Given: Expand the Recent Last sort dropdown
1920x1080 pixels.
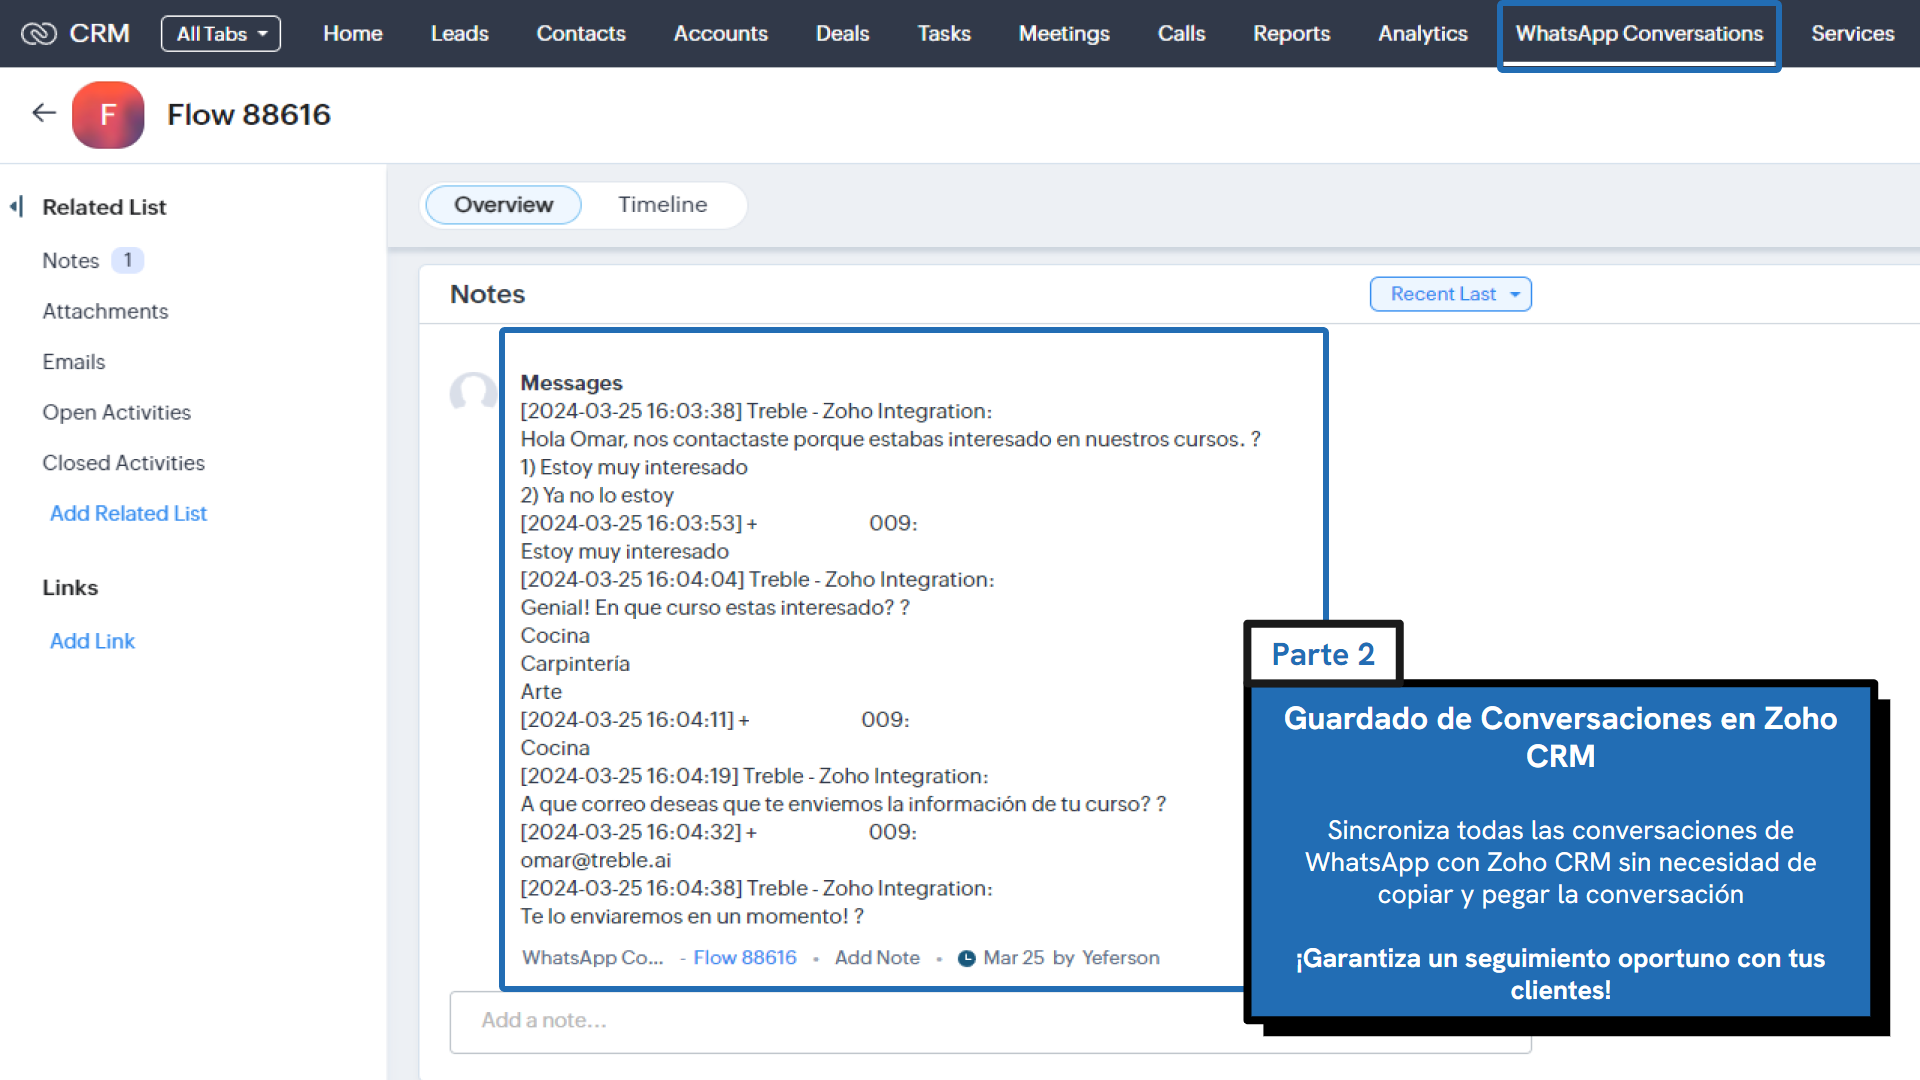Looking at the screenshot, I should click(x=1450, y=294).
